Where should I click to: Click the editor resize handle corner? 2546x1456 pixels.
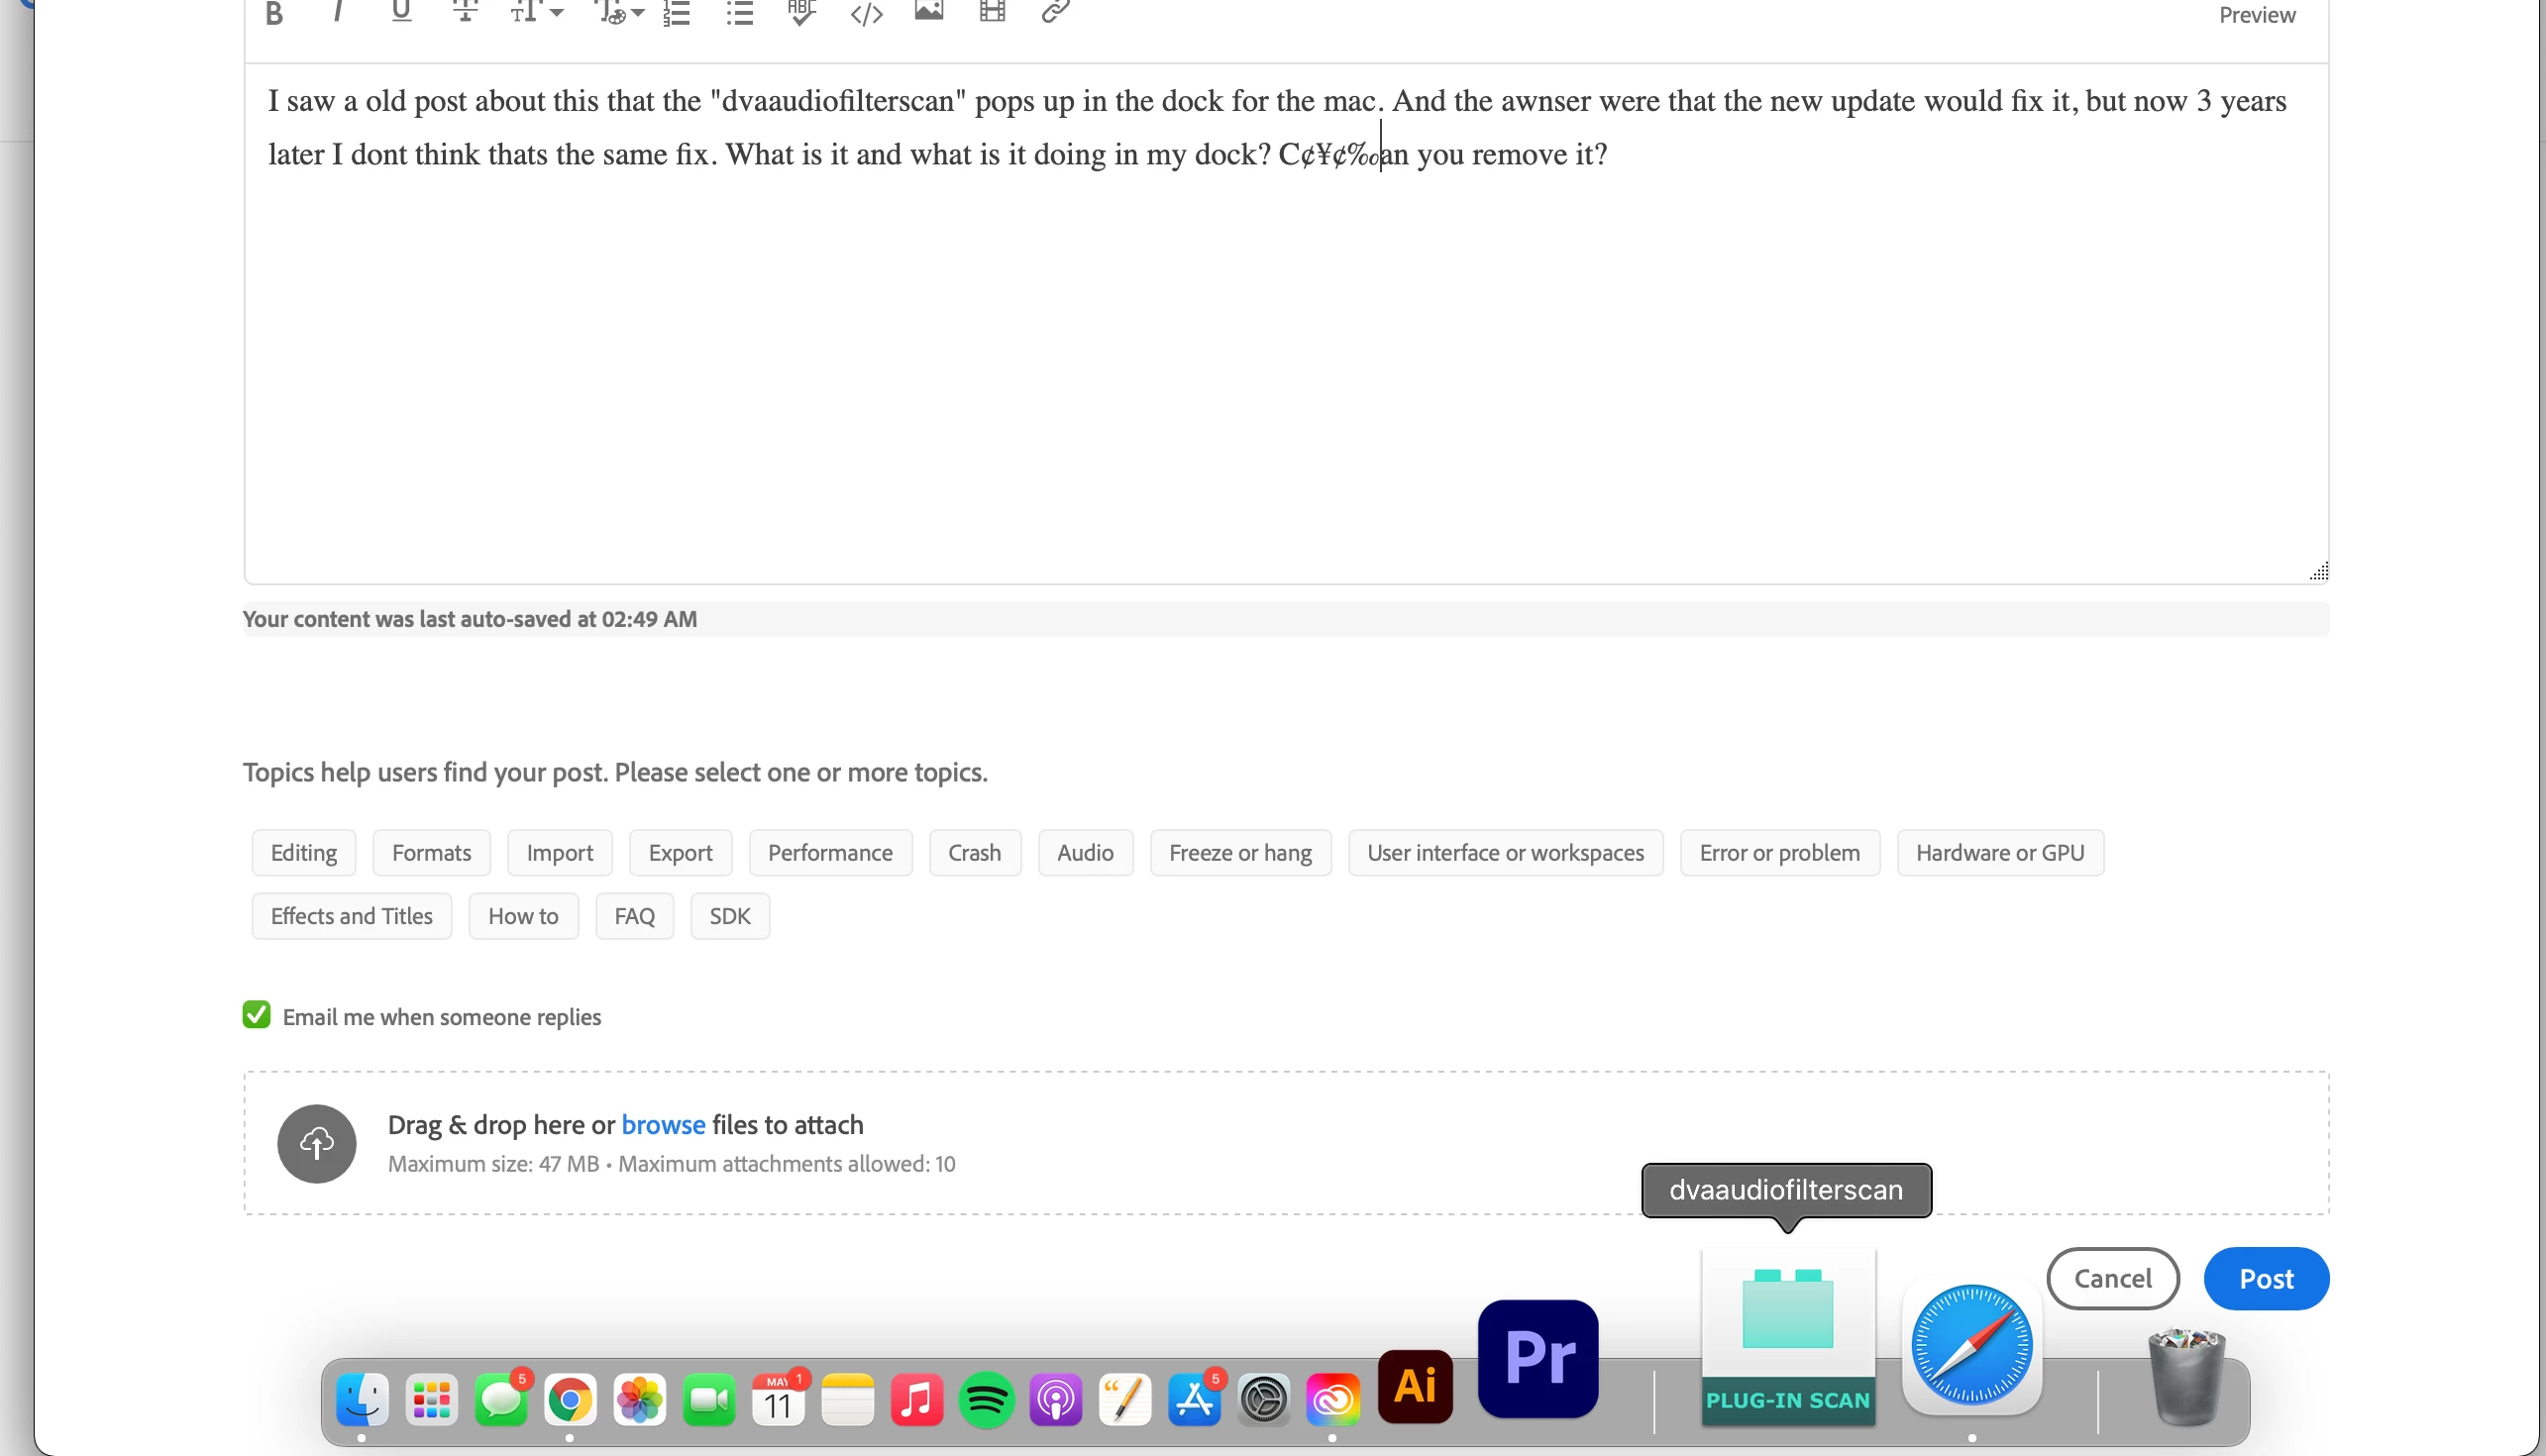click(x=2319, y=571)
